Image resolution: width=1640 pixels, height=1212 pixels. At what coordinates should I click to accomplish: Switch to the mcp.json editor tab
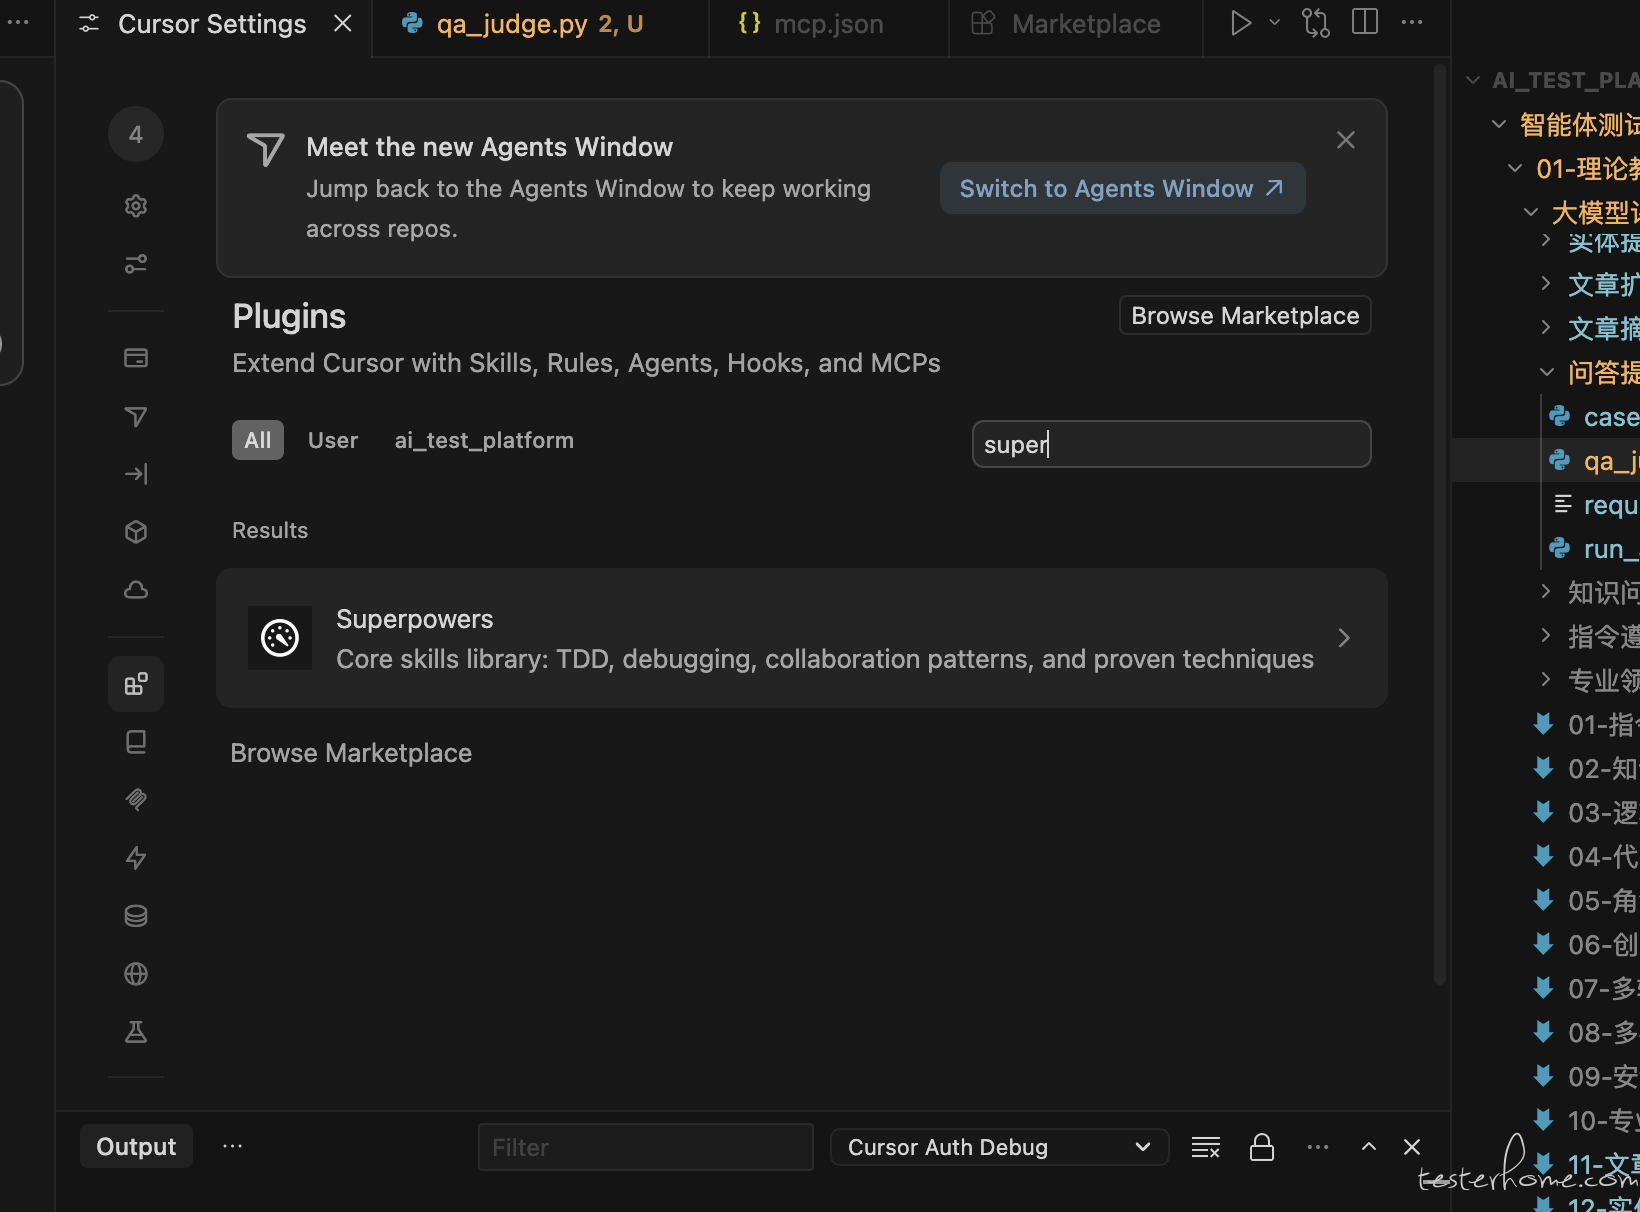point(828,24)
